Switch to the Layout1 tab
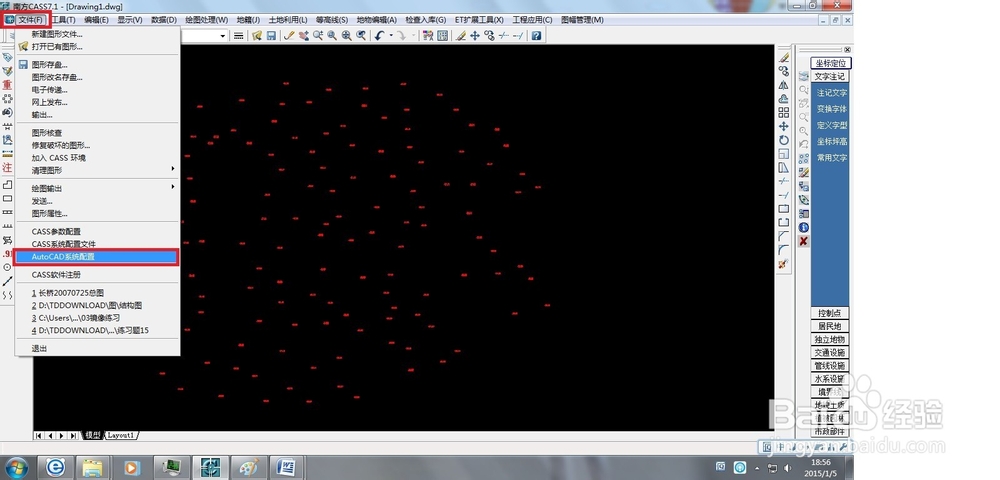 pos(121,435)
